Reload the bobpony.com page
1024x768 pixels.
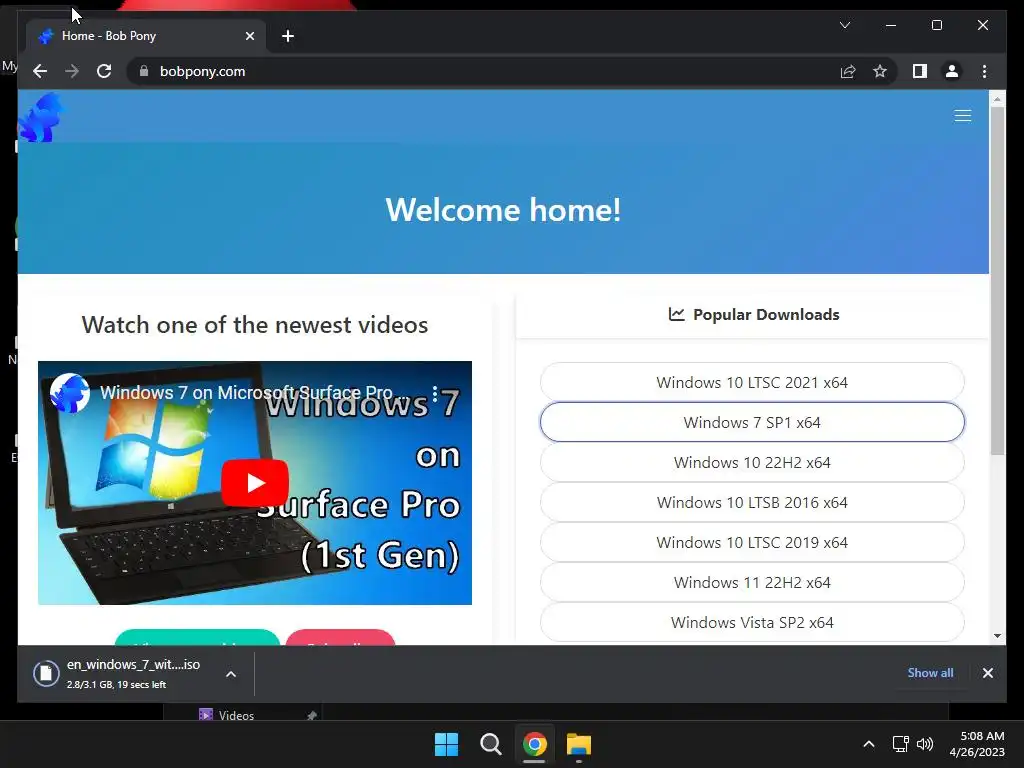click(104, 71)
